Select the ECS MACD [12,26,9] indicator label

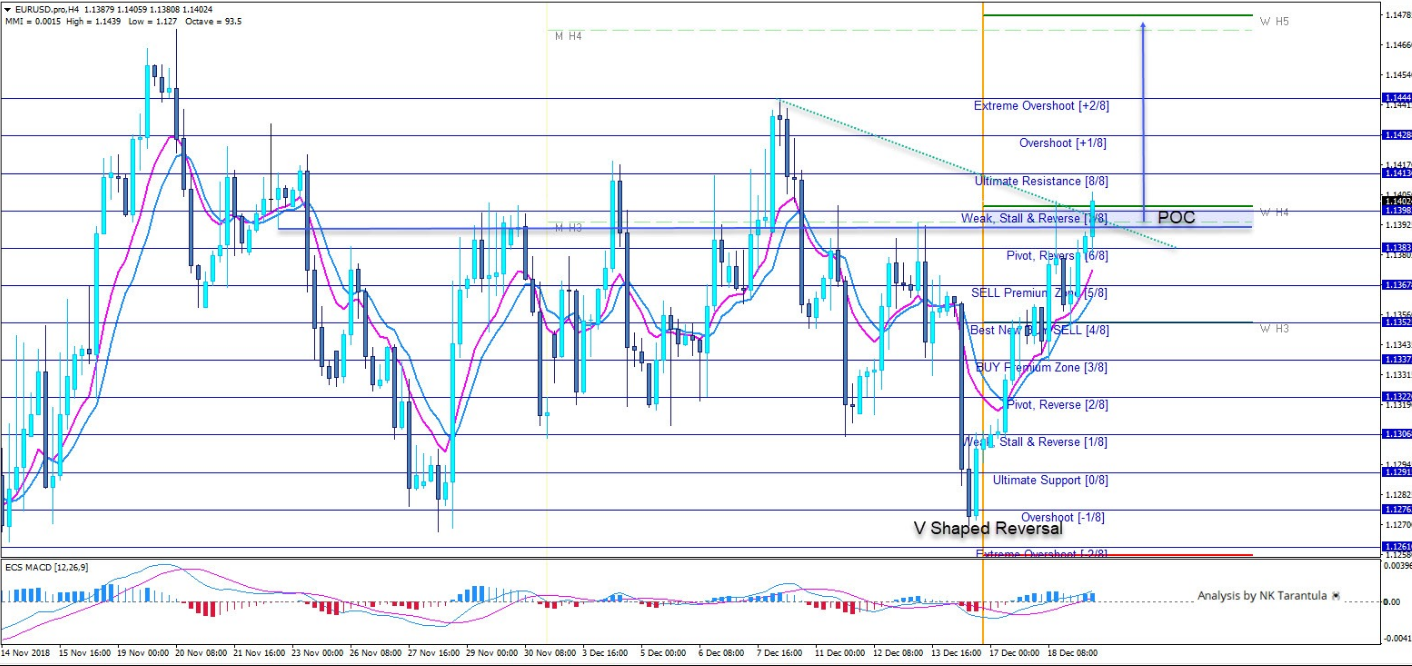click(x=47, y=568)
